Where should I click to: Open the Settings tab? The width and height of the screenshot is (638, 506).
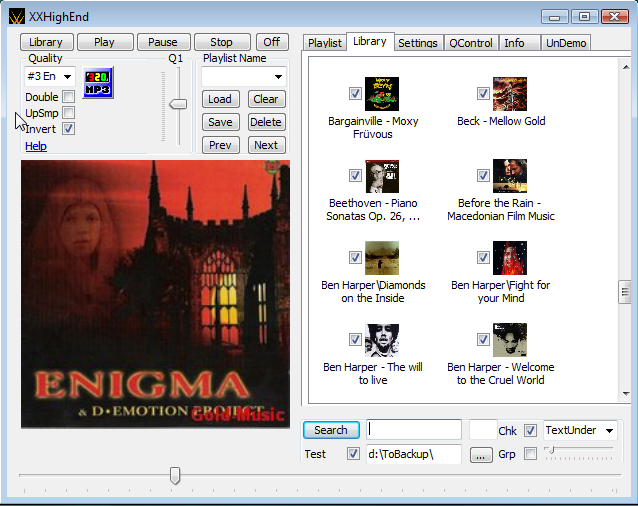[x=418, y=43]
